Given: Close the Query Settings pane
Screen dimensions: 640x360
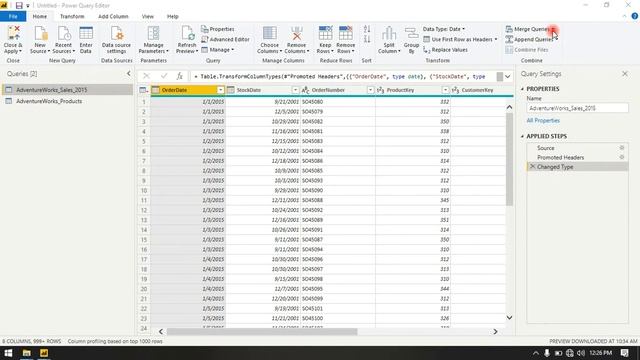Looking at the screenshot, I should 624,74.
